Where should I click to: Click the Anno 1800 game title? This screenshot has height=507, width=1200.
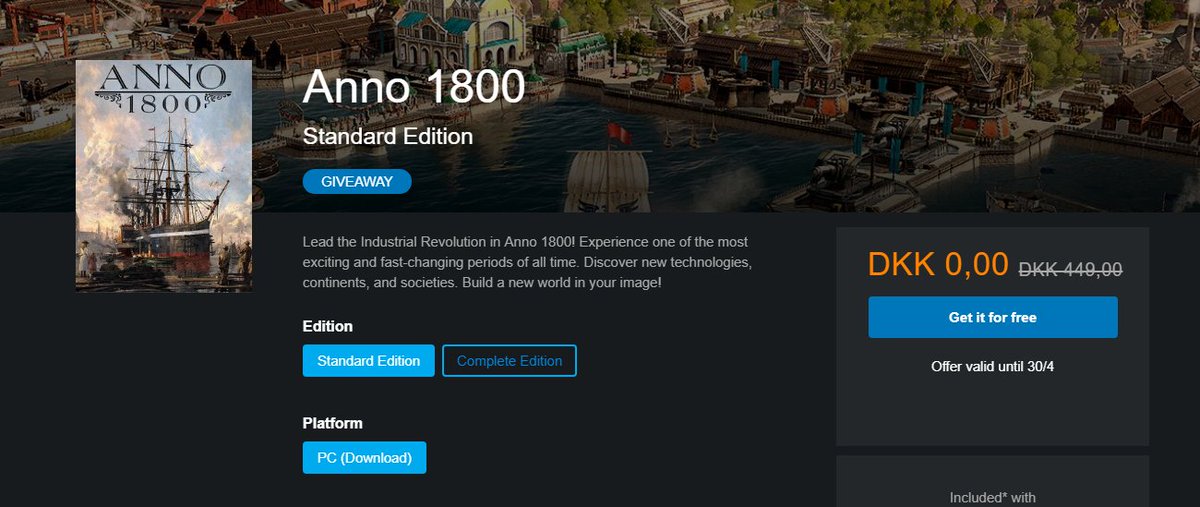(414, 88)
